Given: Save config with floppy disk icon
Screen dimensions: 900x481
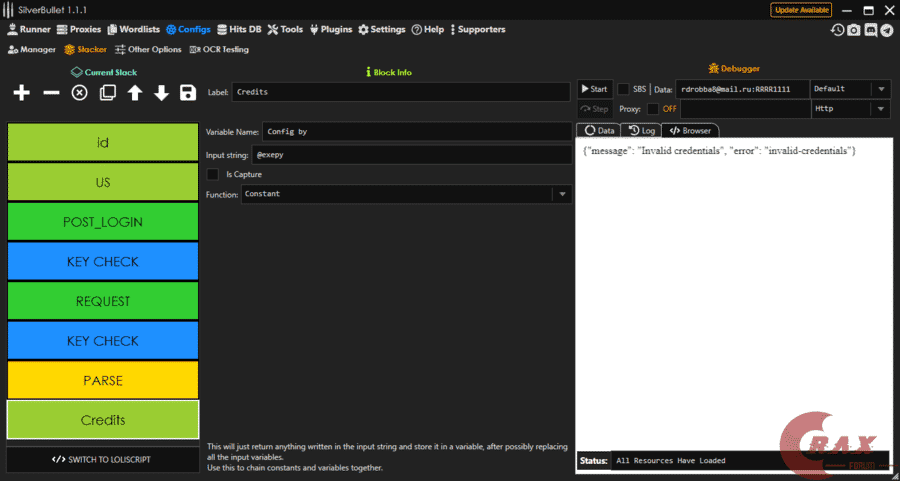Looking at the screenshot, I should point(188,92).
